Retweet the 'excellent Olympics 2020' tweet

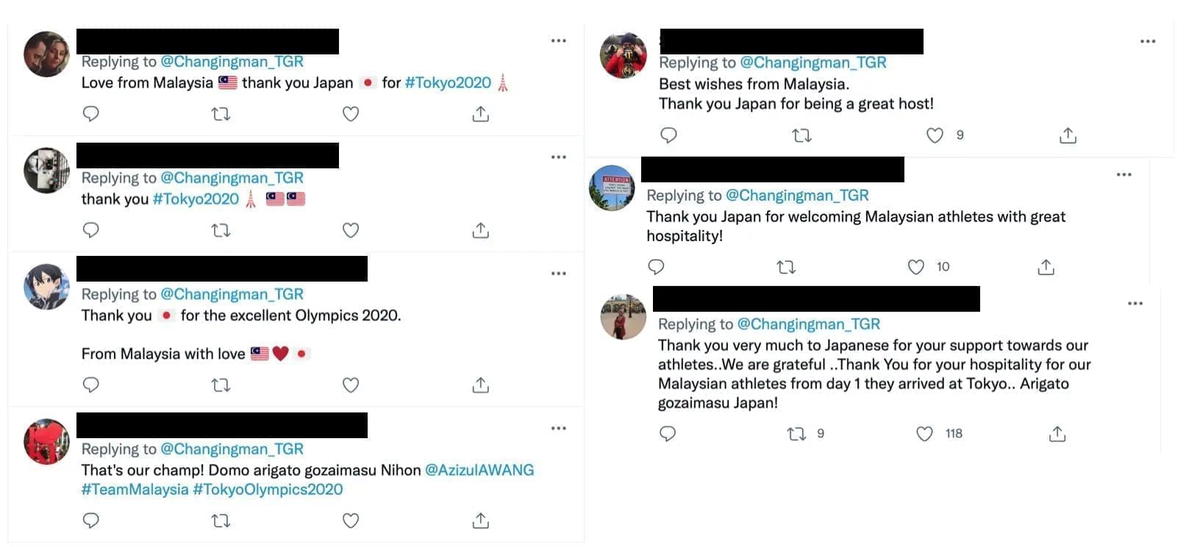pos(221,385)
